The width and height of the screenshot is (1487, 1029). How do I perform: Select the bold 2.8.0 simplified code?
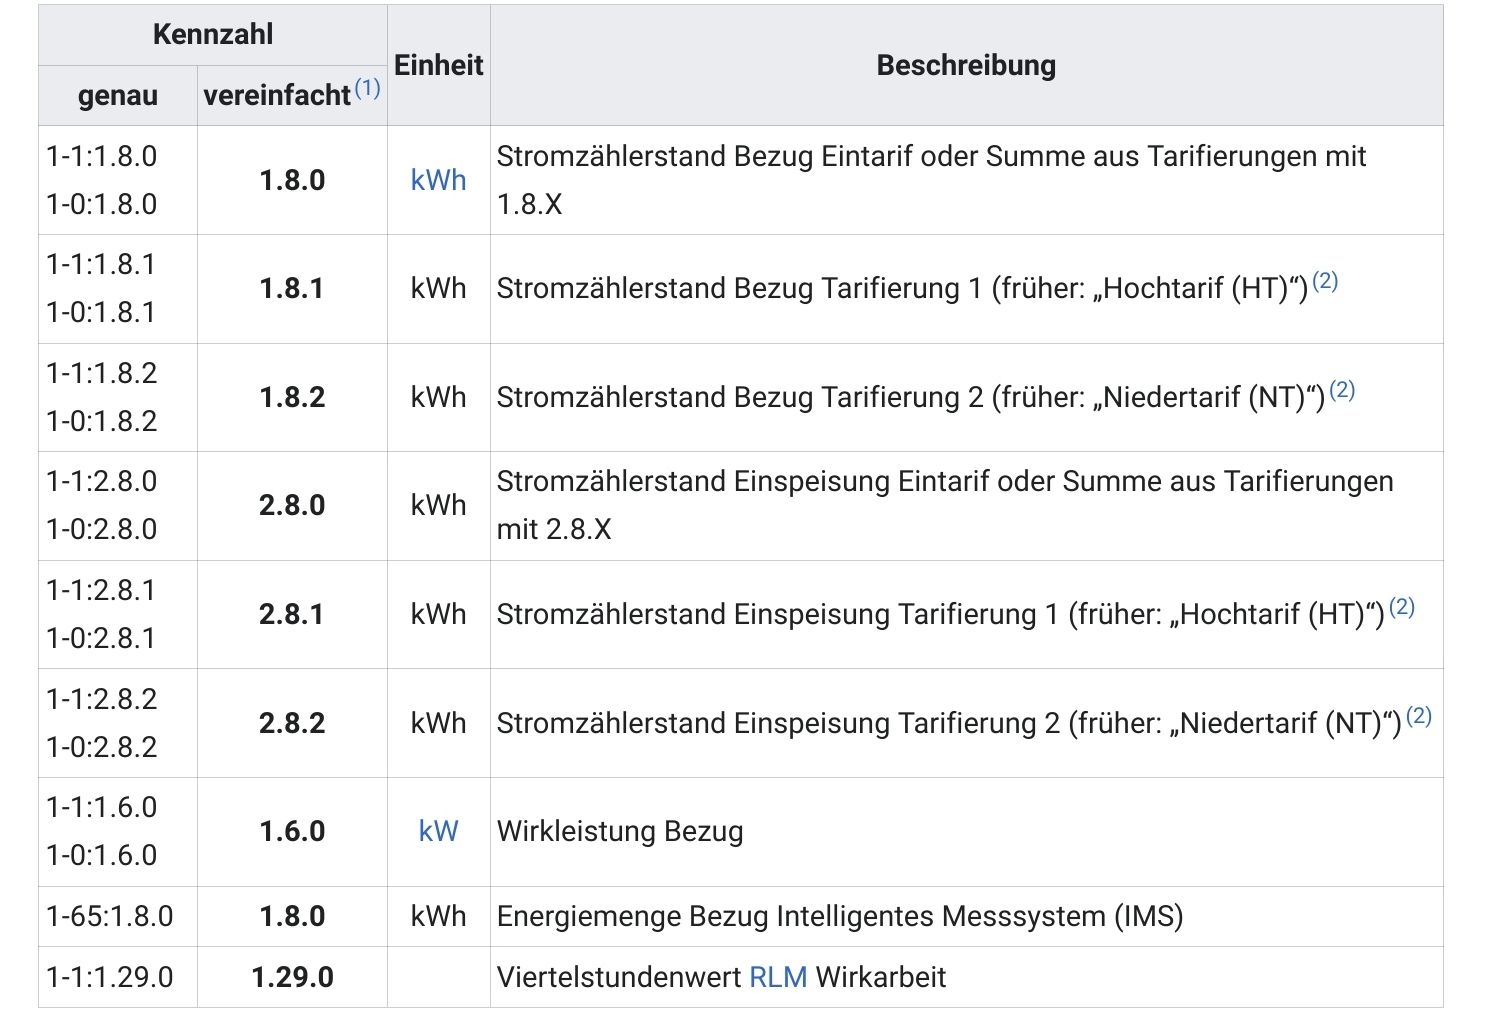[x=292, y=505]
